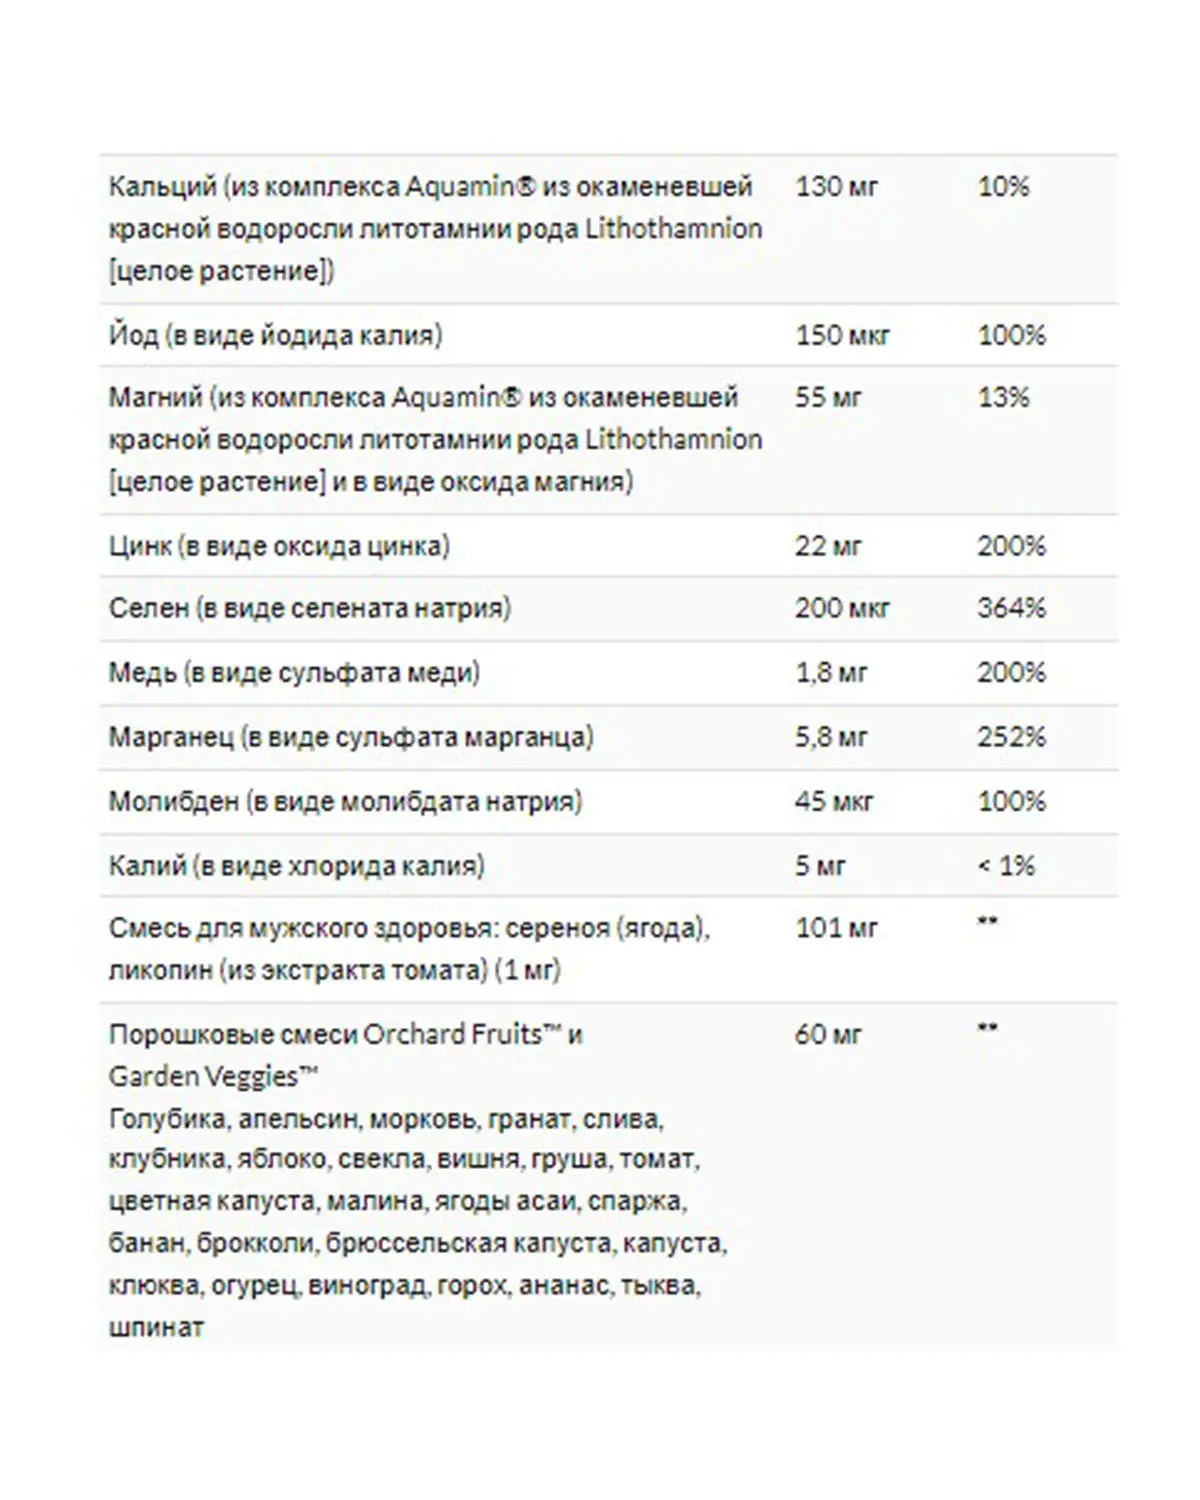Click the Медь (в виде сульфата меди) row
The image size is (1200, 1500).
tap(608, 673)
